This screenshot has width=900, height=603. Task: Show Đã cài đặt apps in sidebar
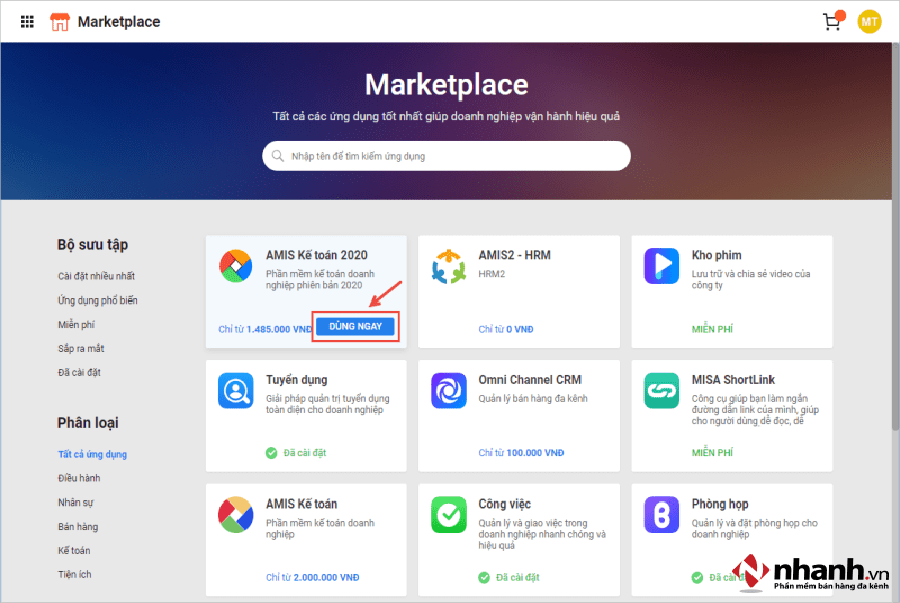click(79, 373)
